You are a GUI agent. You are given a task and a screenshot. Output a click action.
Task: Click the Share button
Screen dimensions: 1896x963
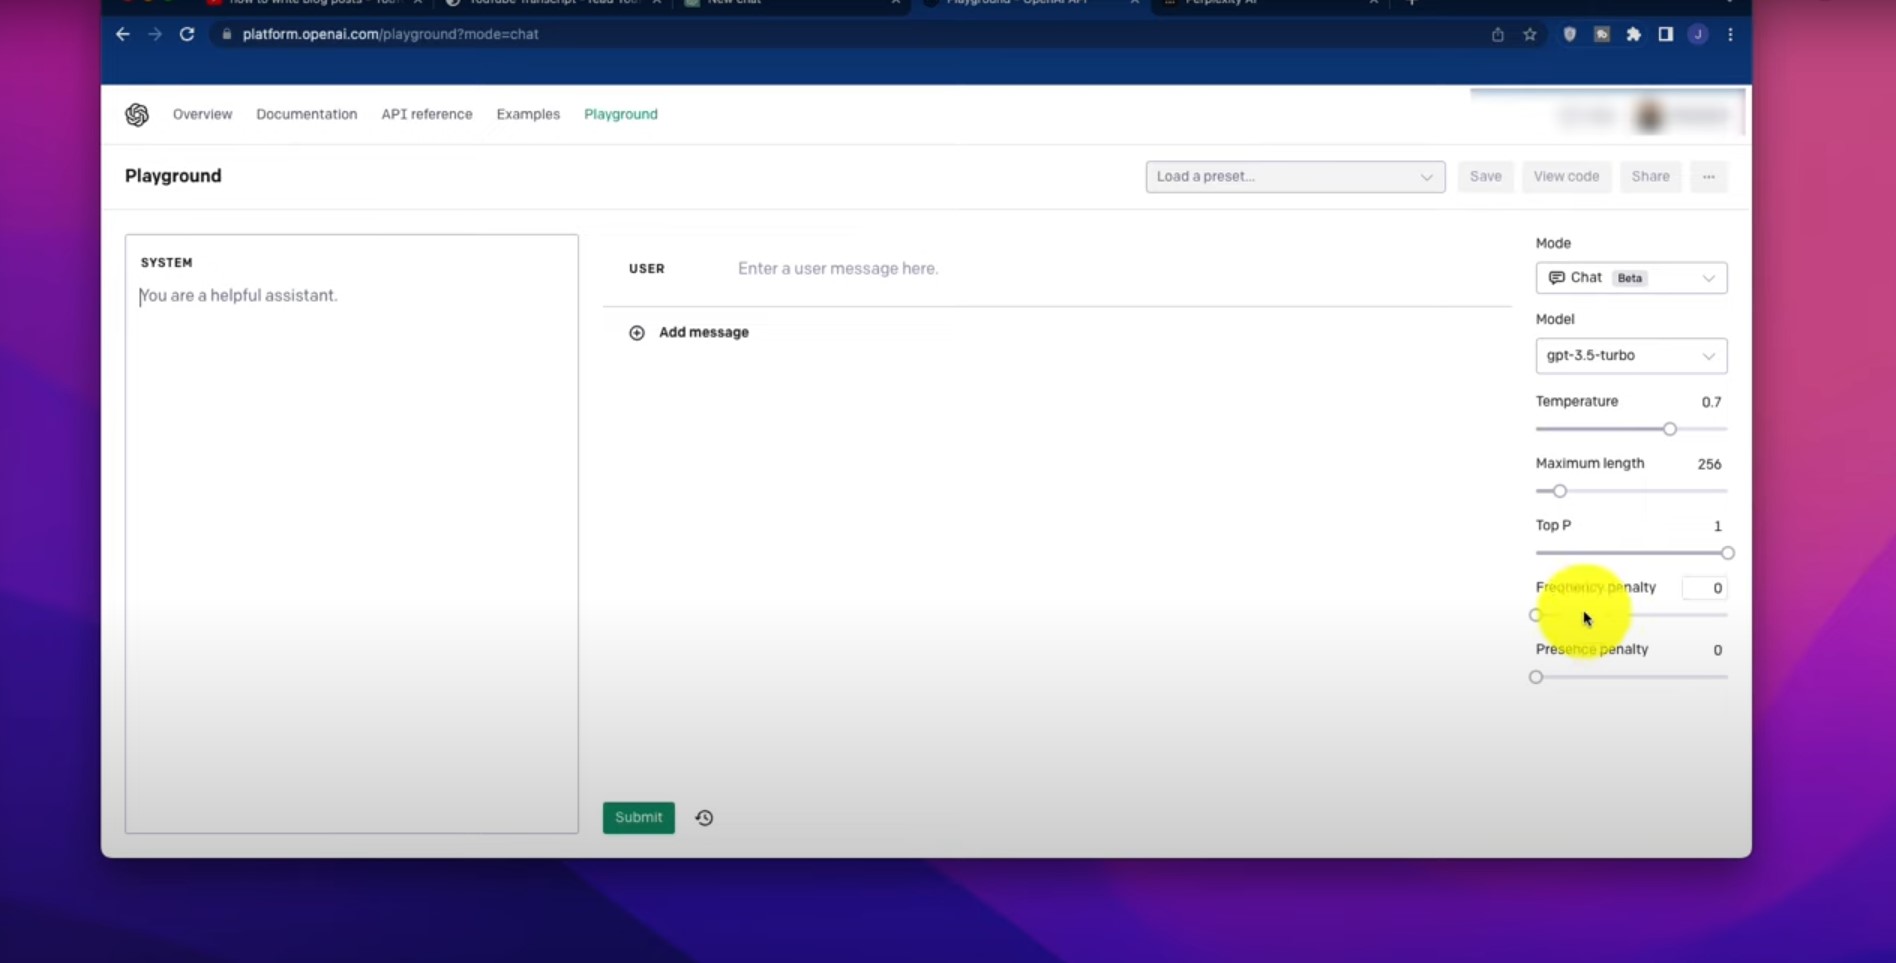click(x=1650, y=177)
